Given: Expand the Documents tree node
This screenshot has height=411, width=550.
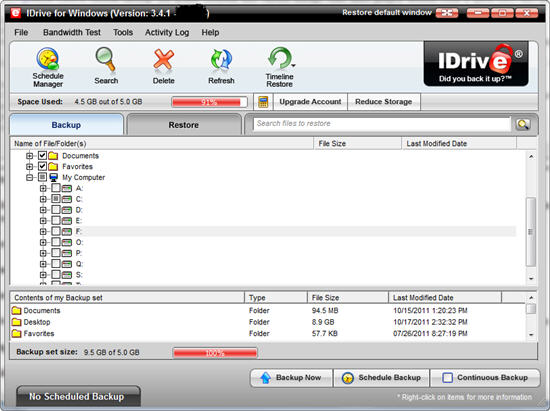Looking at the screenshot, I should coord(30,156).
